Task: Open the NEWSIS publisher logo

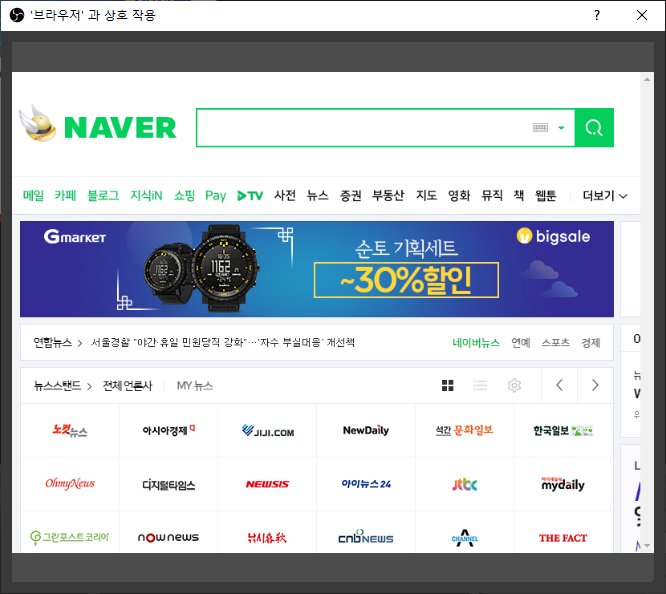Action: (268, 484)
